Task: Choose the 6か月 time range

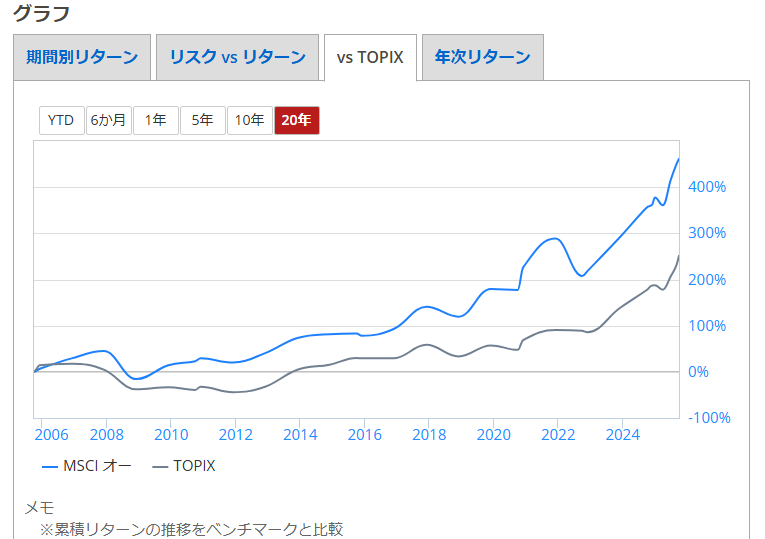Action: pyautogui.click(x=108, y=120)
